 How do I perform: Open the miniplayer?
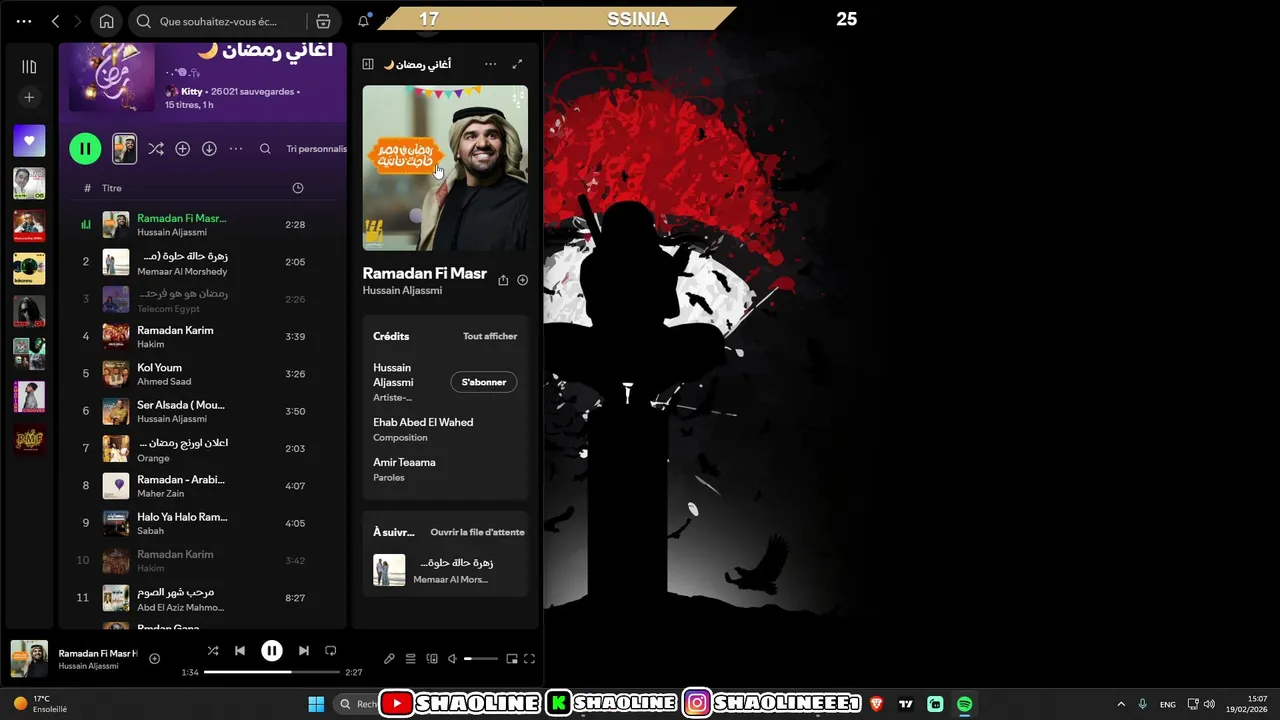(512, 659)
